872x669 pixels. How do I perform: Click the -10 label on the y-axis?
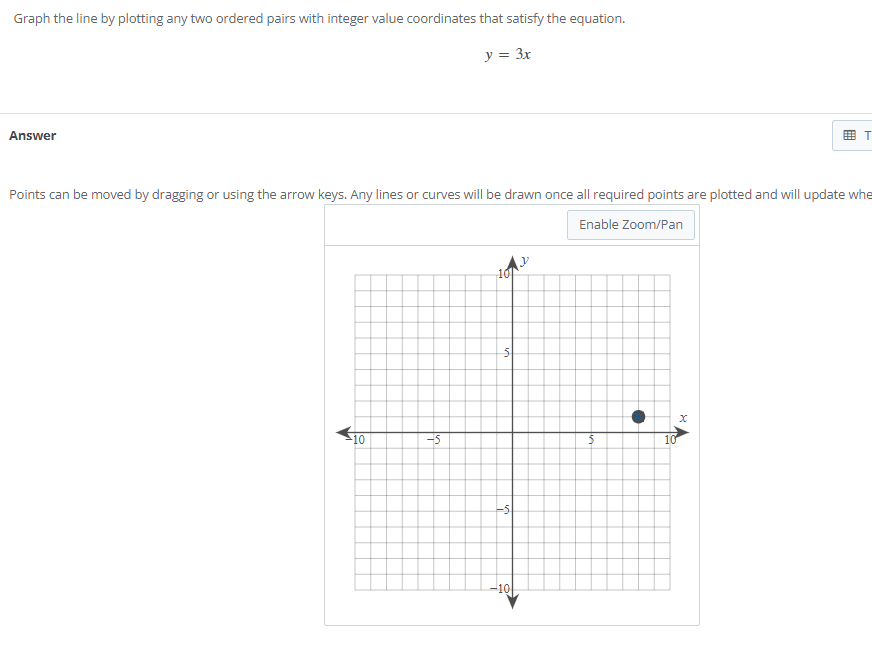coord(498,586)
